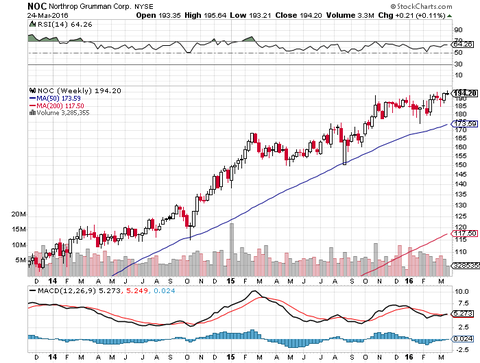Screen dimensions: 480x363
Task: Click candlestick icon beside NOC (Weekly)
Action: point(33,90)
